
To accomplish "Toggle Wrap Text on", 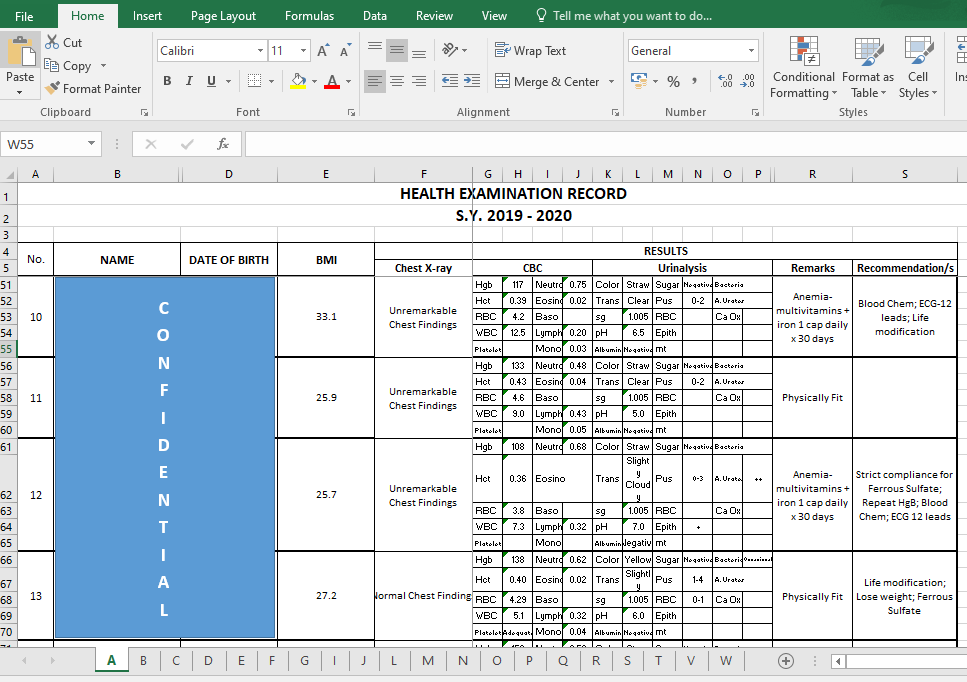I will click(x=530, y=51).
